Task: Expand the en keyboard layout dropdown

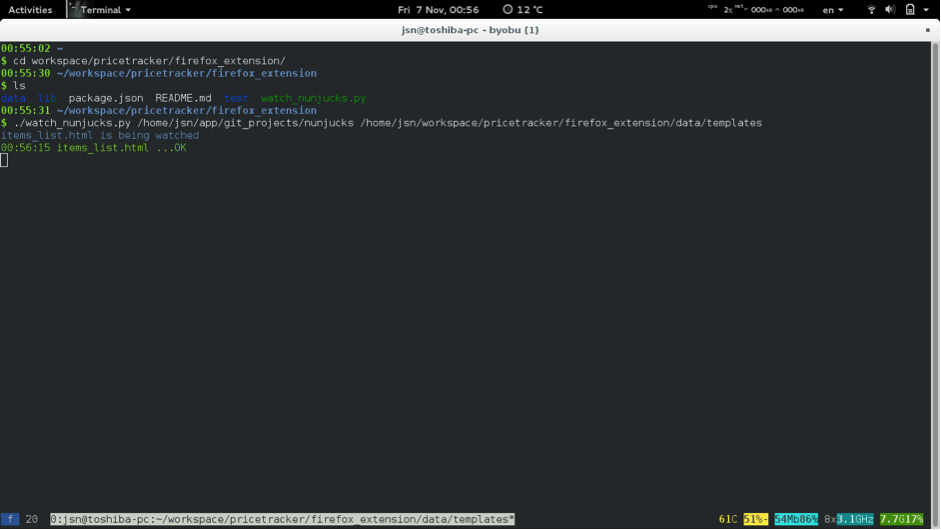Action: pos(832,10)
